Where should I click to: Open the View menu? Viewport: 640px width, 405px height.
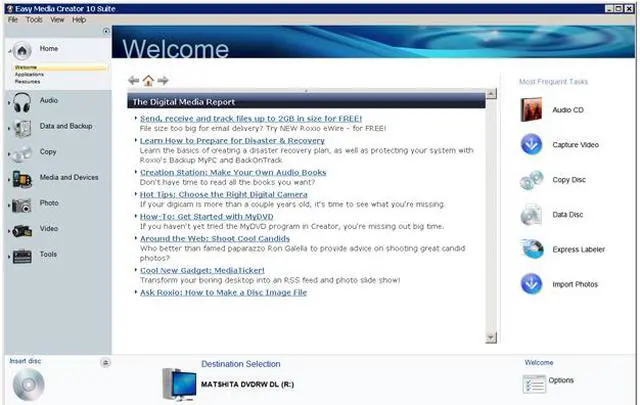coord(57,19)
